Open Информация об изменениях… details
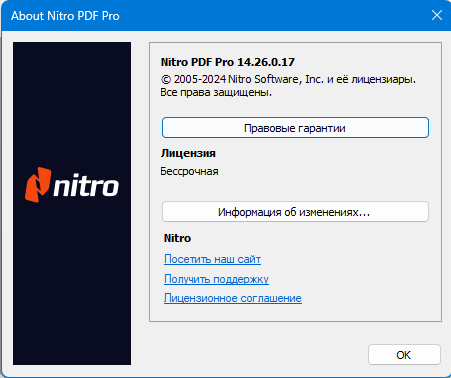Viewport: 451px width, 378px height. click(295, 212)
